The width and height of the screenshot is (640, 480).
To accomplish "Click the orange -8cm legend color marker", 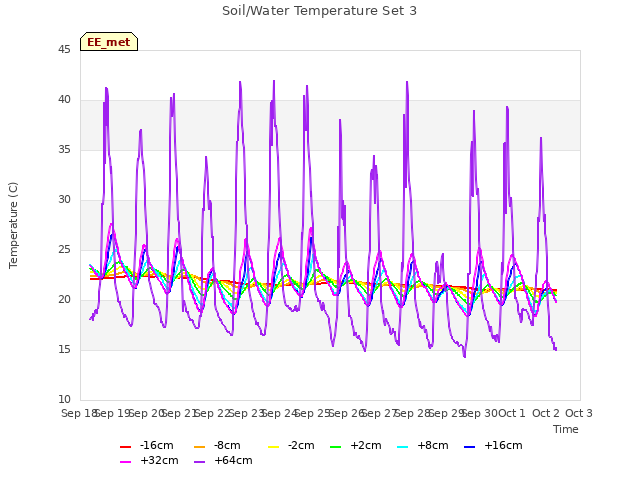I will tap(199, 447).
